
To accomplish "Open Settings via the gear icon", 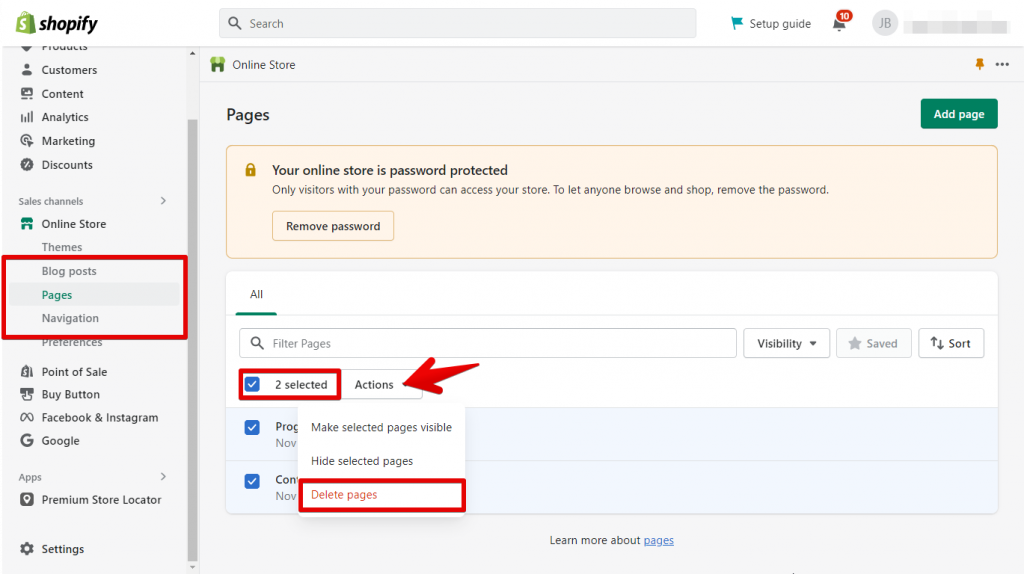I will pos(27,549).
